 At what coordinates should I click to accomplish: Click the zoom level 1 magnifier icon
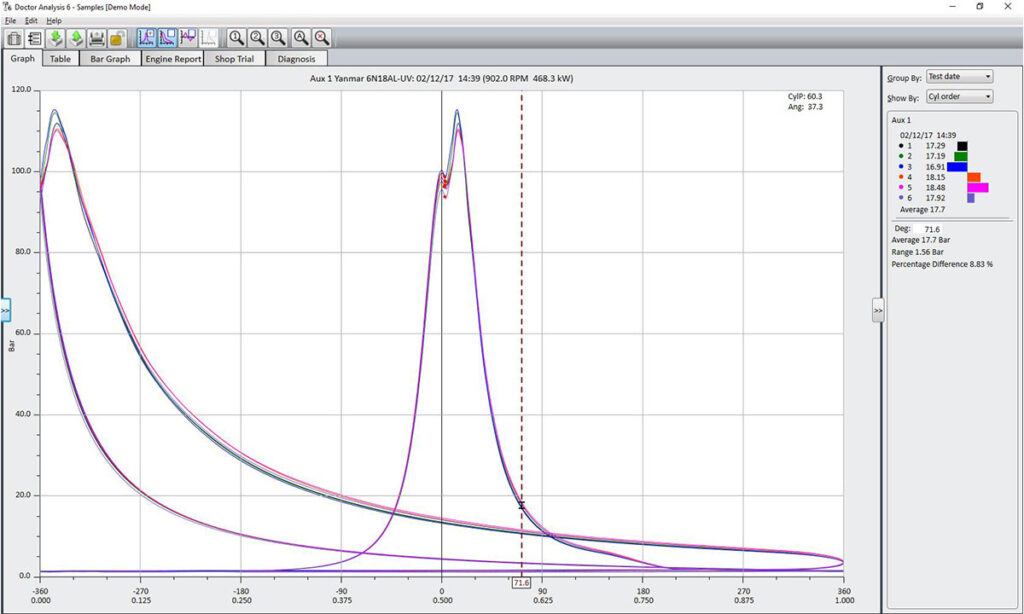tap(235, 38)
